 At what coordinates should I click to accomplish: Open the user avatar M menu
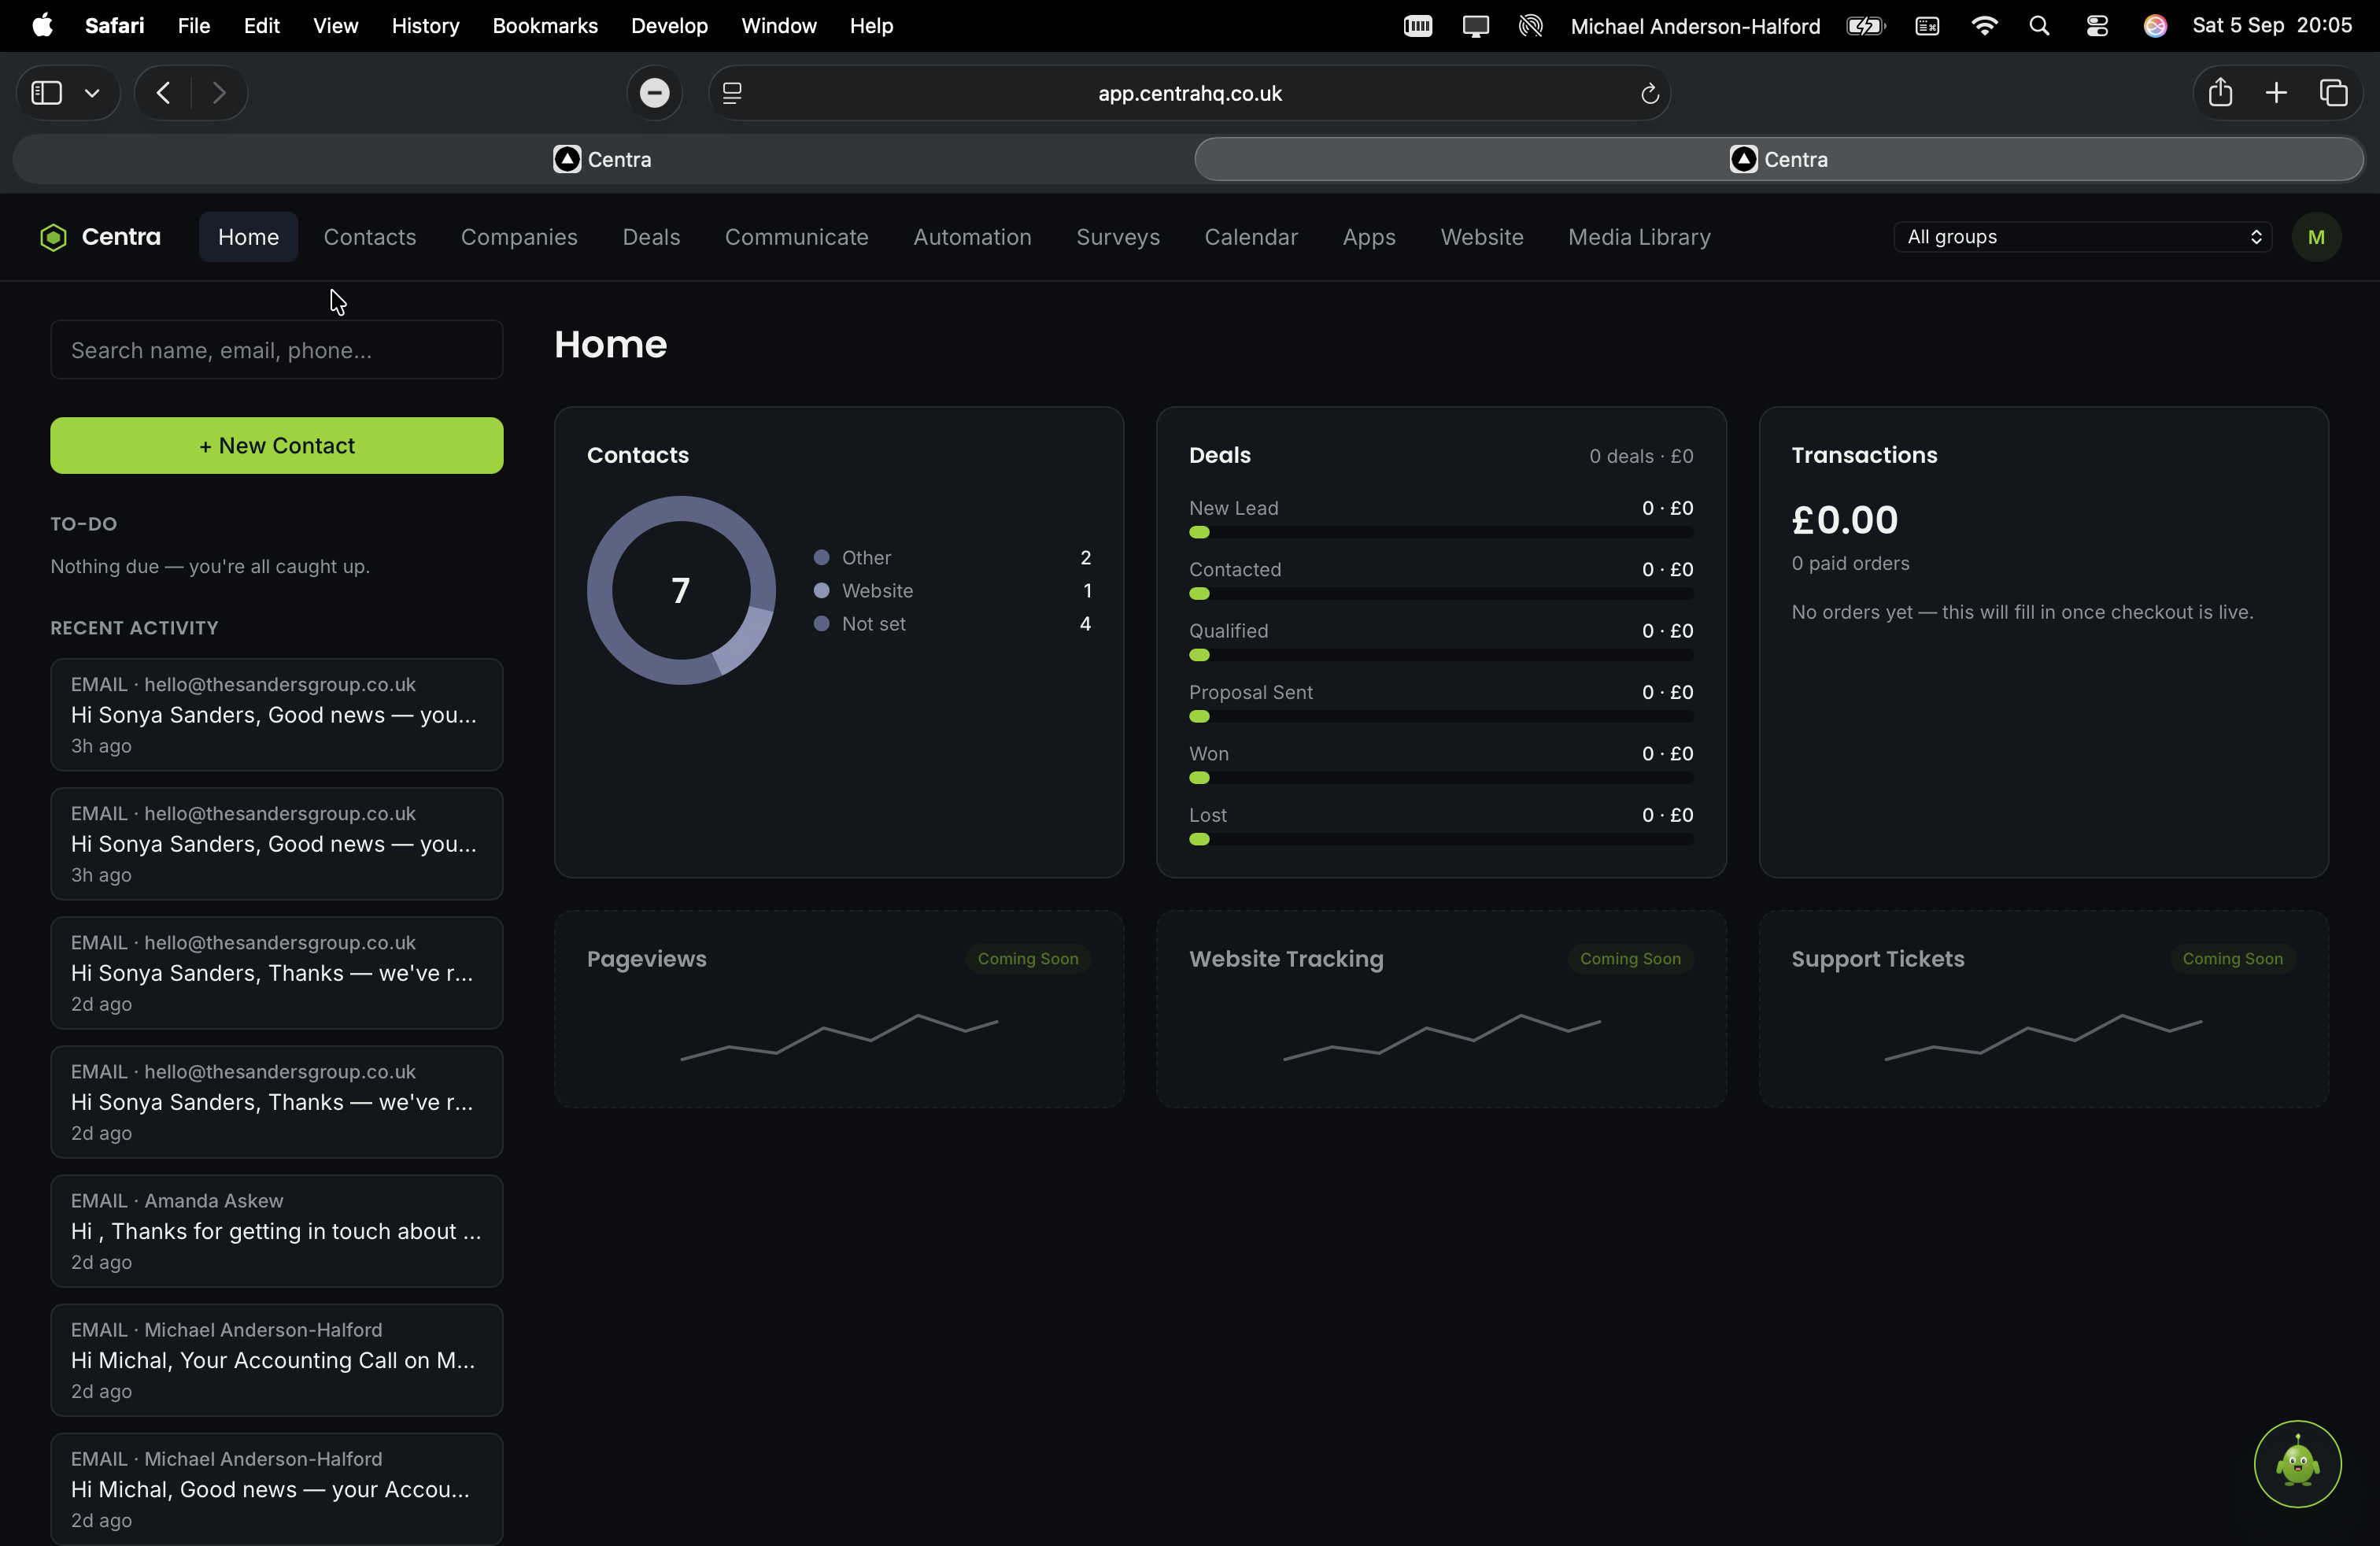click(x=2315, y=237)
